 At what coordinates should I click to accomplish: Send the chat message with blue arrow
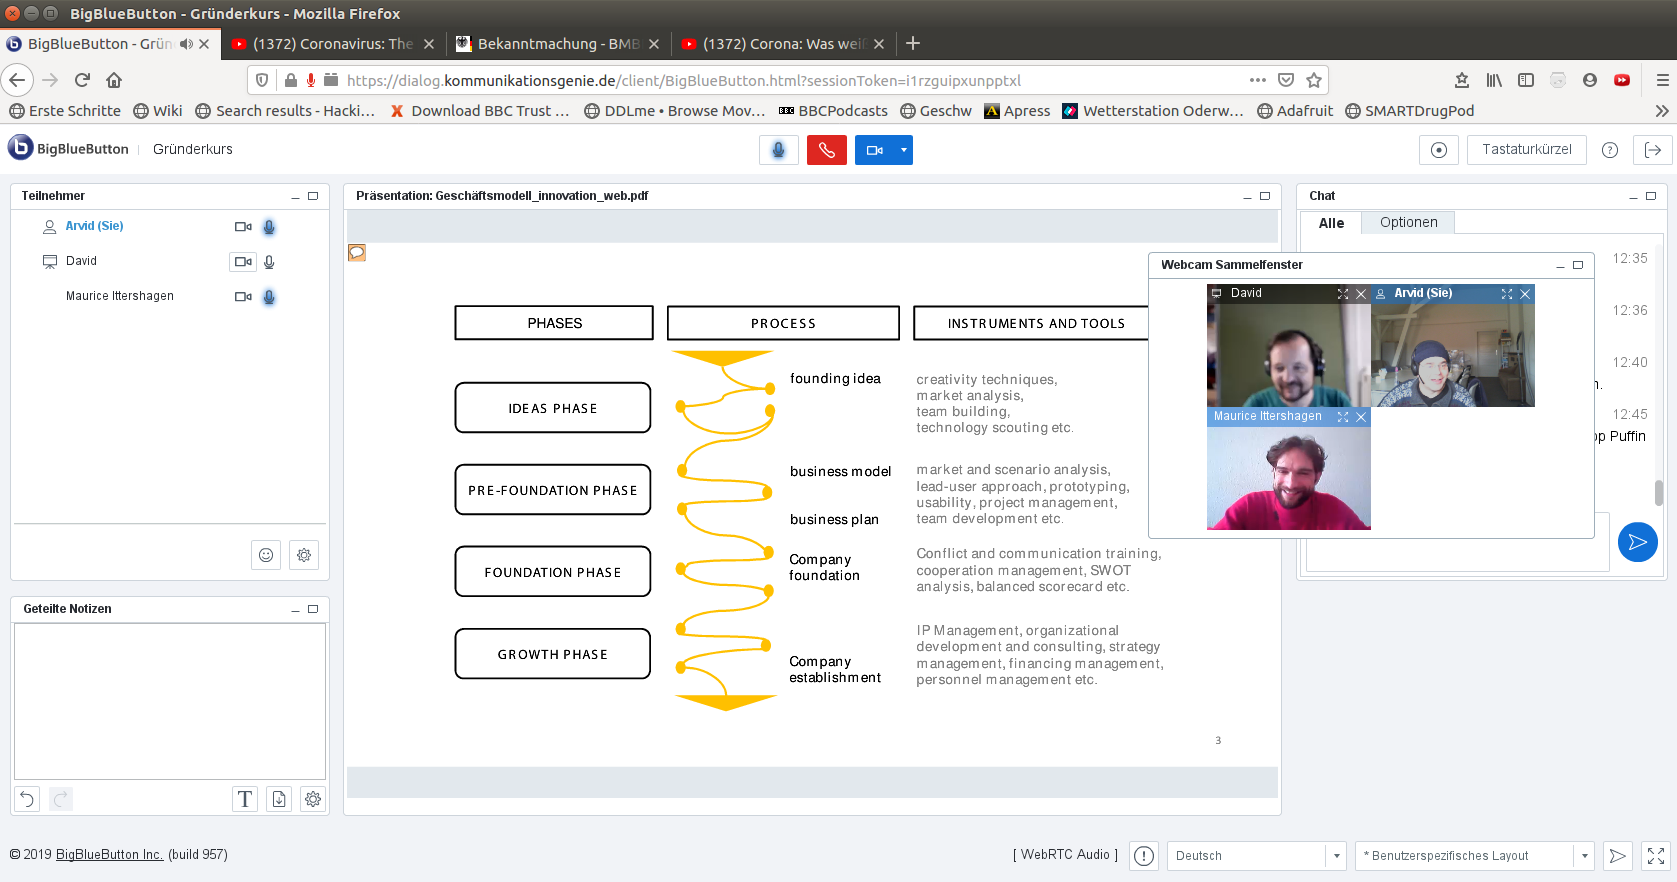[1637, 542]
